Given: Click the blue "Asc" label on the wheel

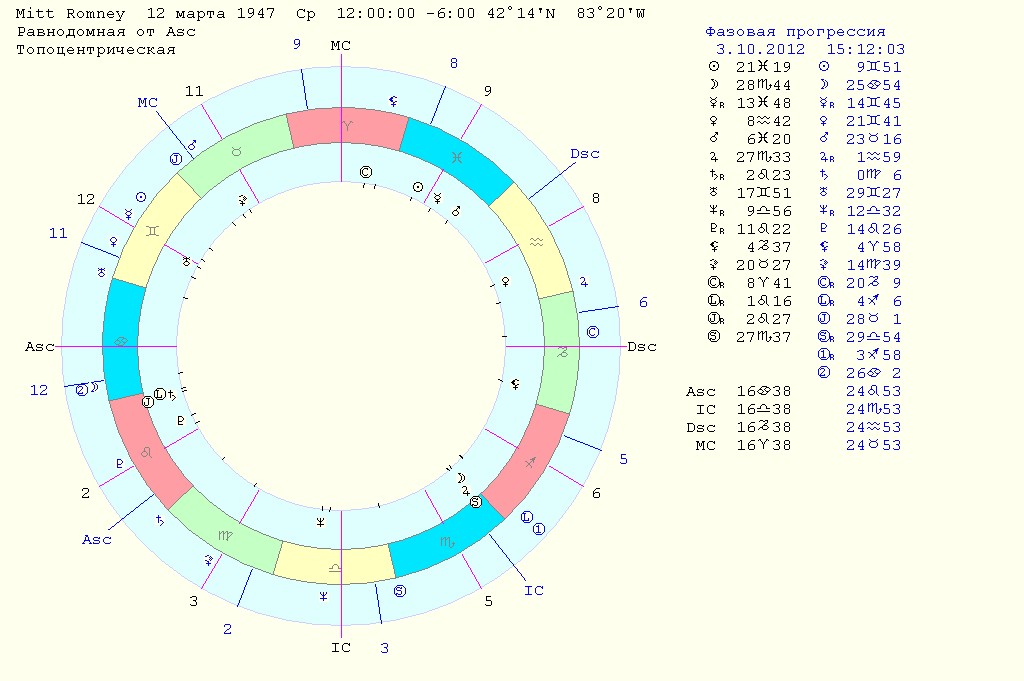Looking at the screenshot, I should (97, 539).
